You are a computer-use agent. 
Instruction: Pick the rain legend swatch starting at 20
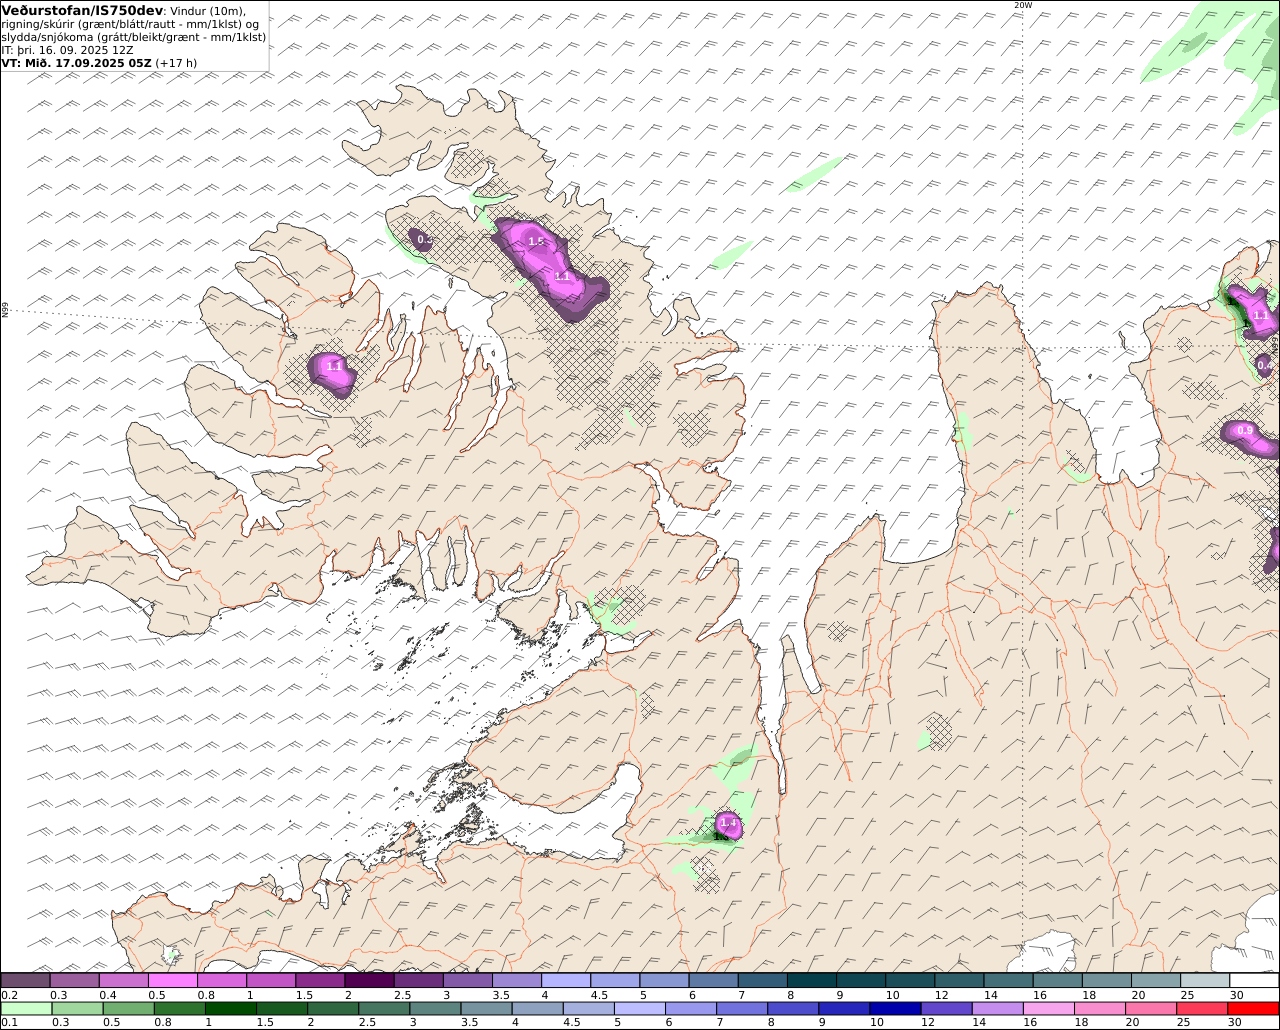coord(1150,1009)
